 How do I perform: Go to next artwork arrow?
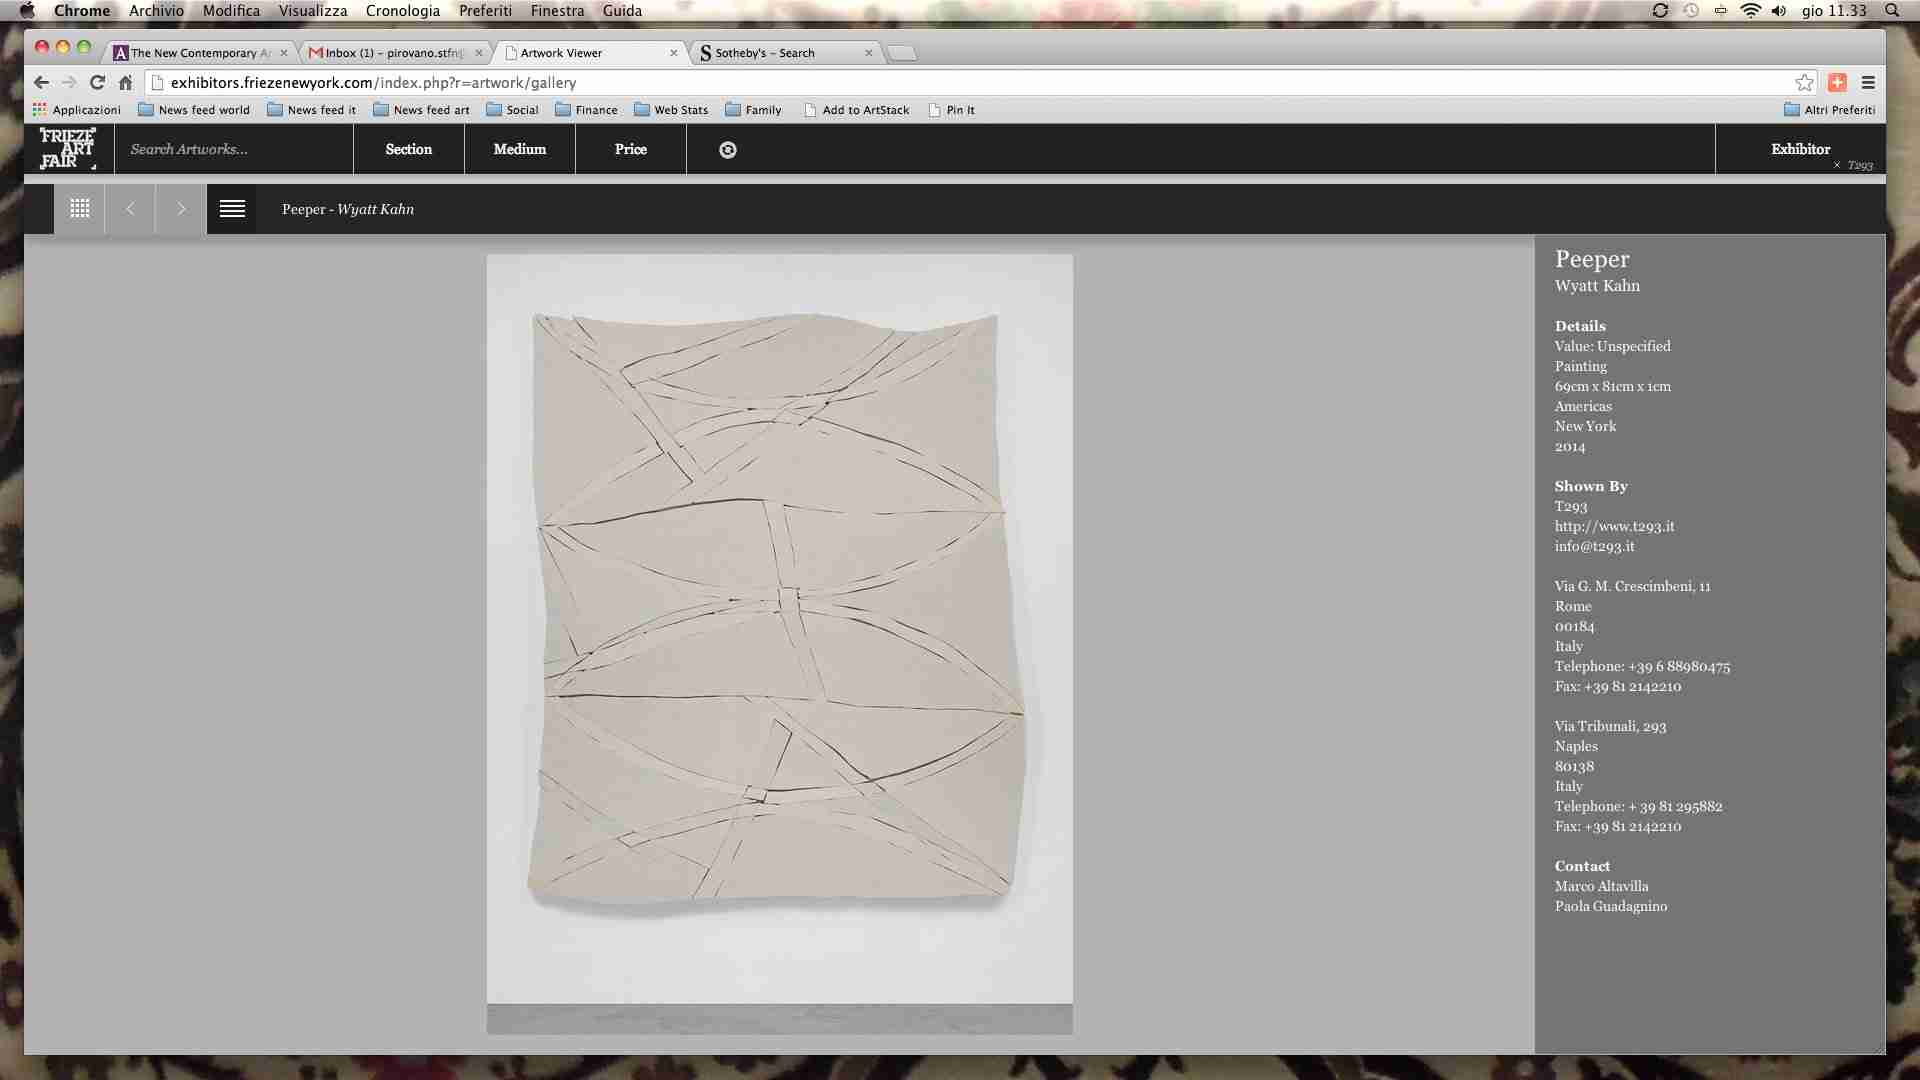click(x=181, y=209)
